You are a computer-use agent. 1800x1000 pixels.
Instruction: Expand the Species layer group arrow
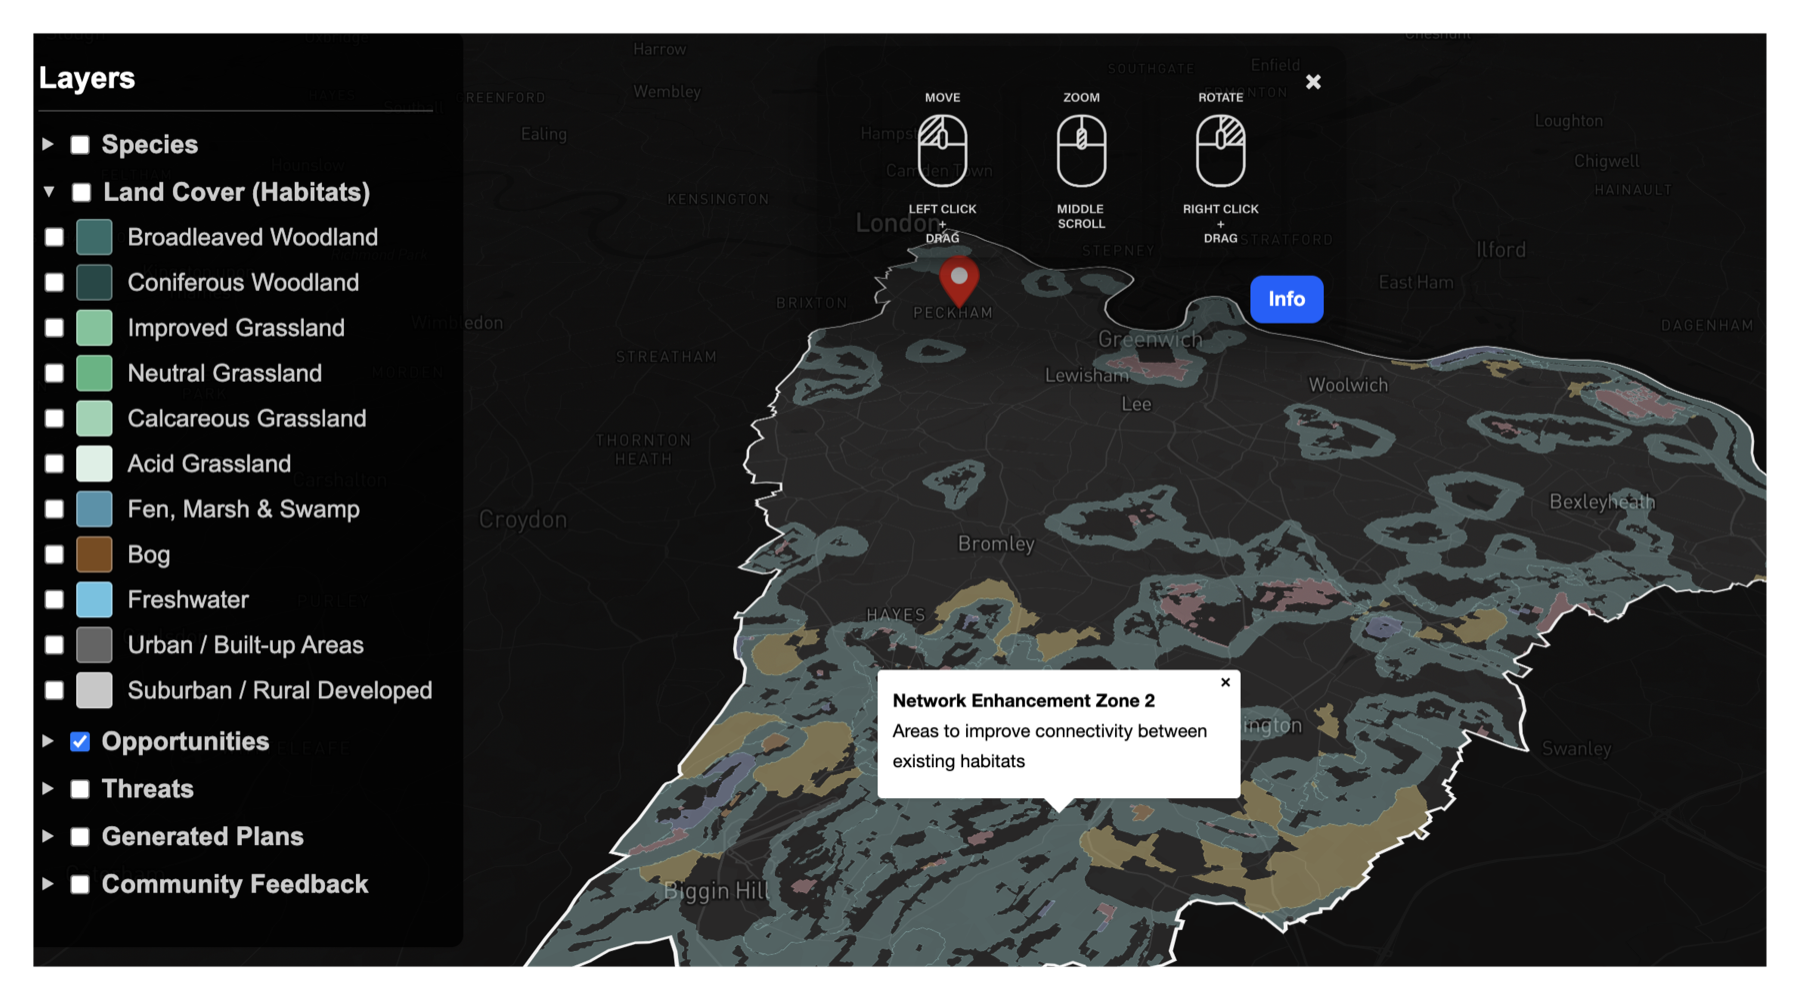tap(47, 144)
